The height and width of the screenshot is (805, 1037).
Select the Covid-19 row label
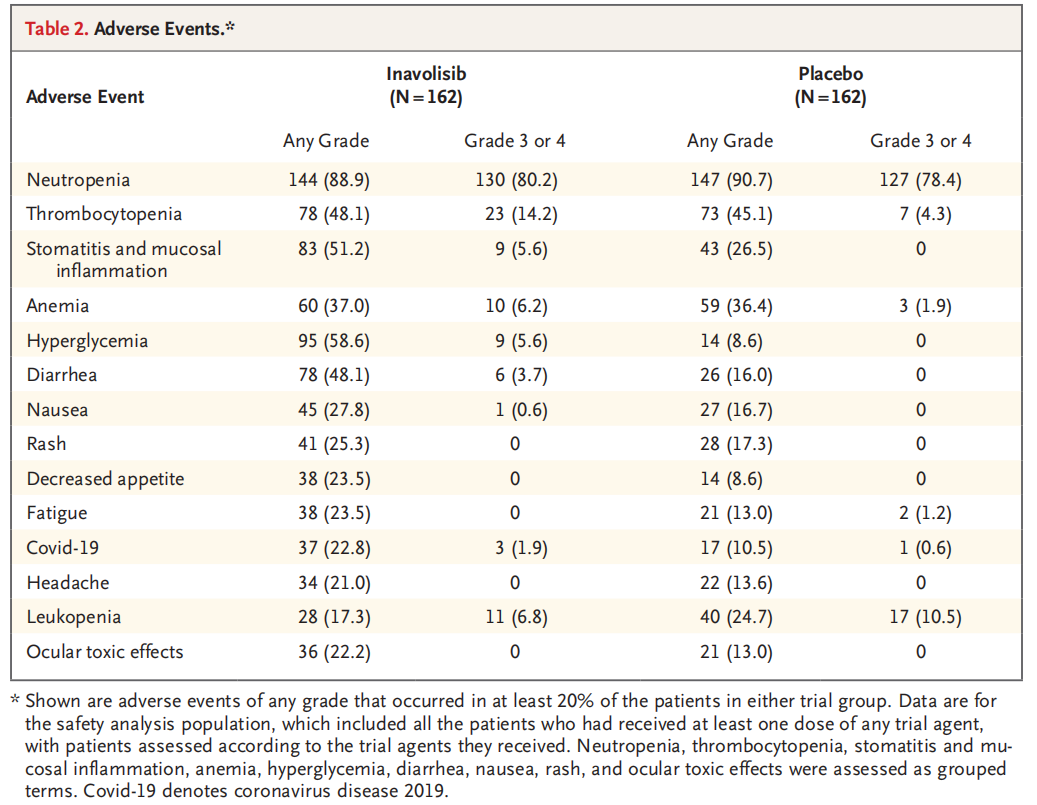[61, 548]
